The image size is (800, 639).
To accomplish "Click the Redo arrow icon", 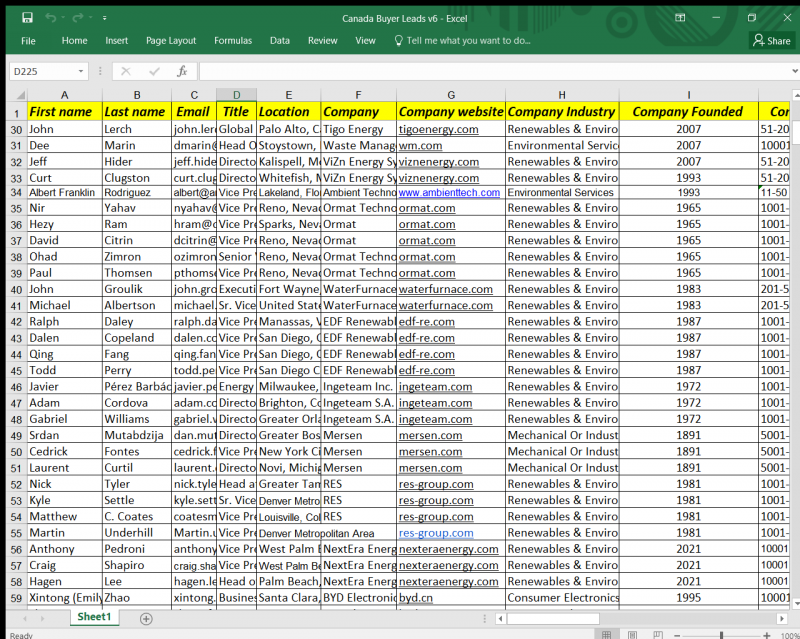I will tap(80, 17).
